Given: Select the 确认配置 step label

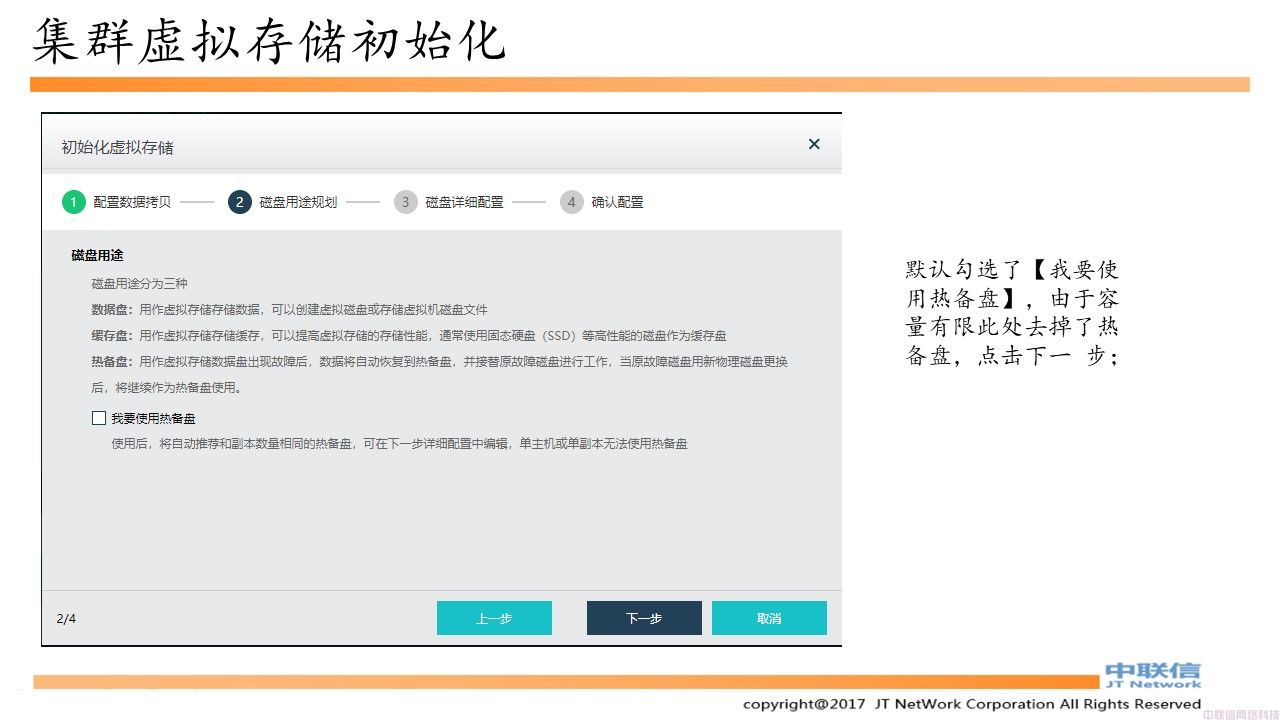Looking at the screenshot, I should (617, 202).
